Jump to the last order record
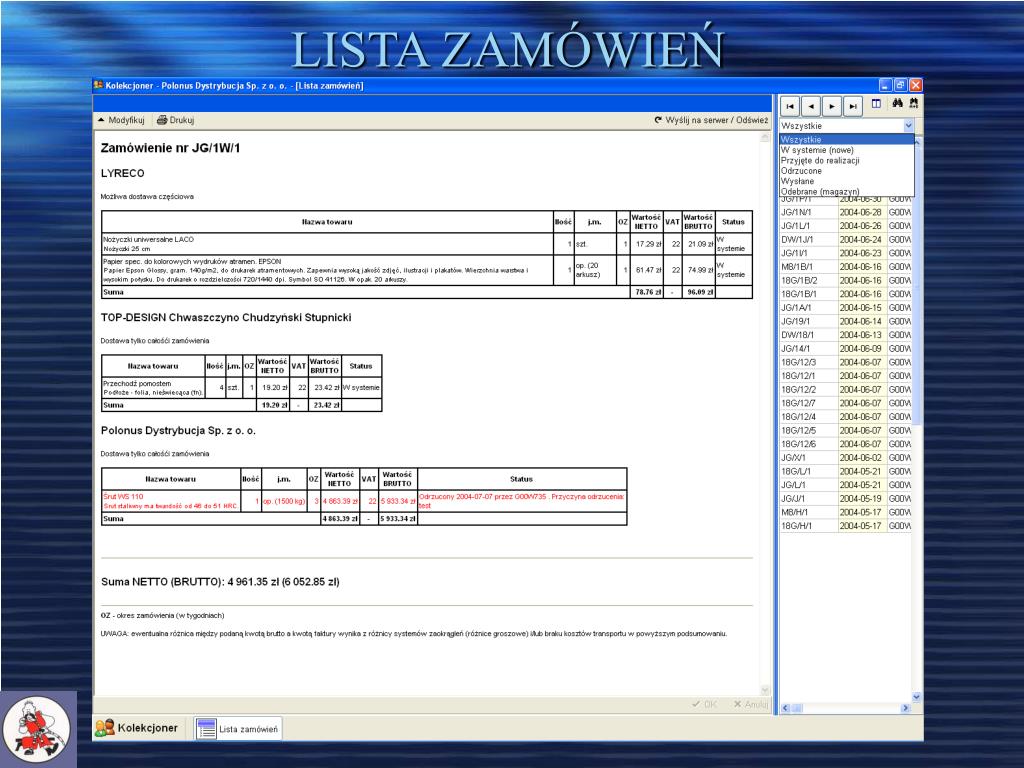 pos(852,106)
